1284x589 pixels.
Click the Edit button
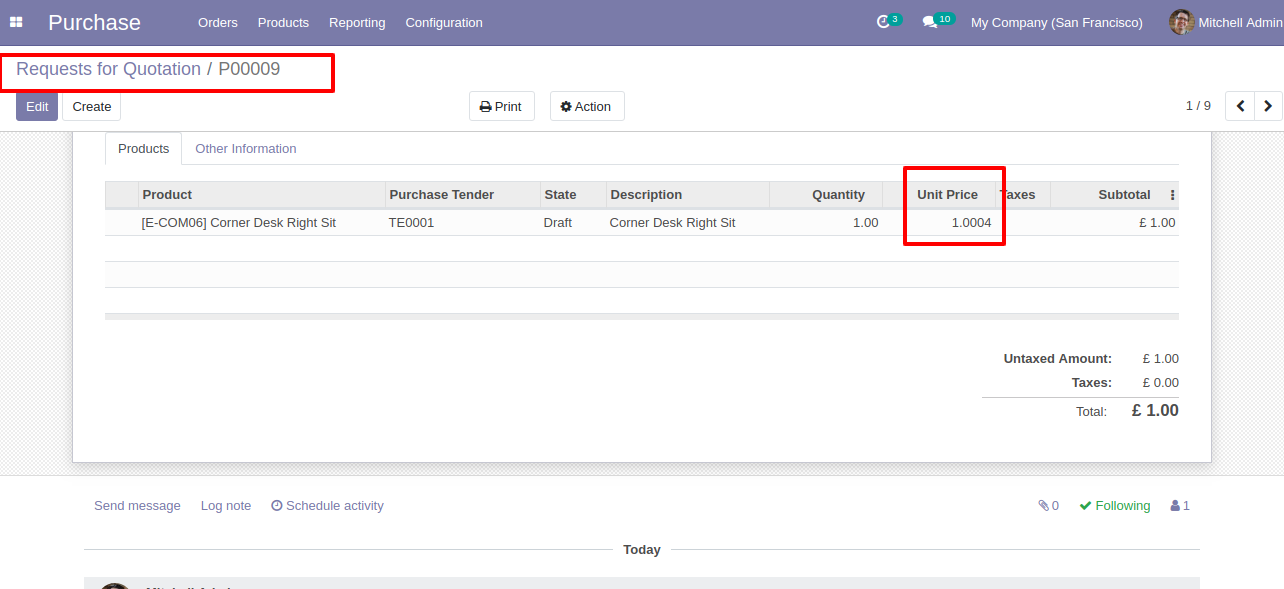[x=37, y=106]
